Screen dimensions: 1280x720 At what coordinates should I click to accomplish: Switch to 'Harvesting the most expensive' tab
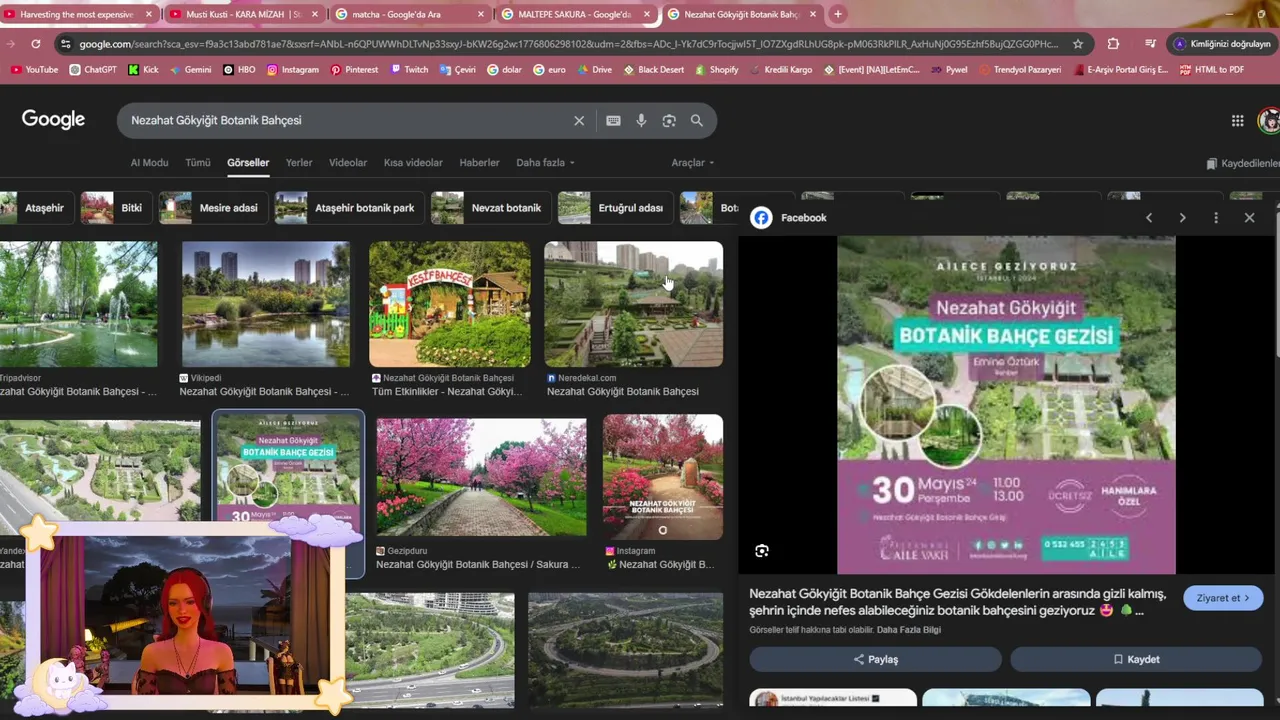point(78,14)
